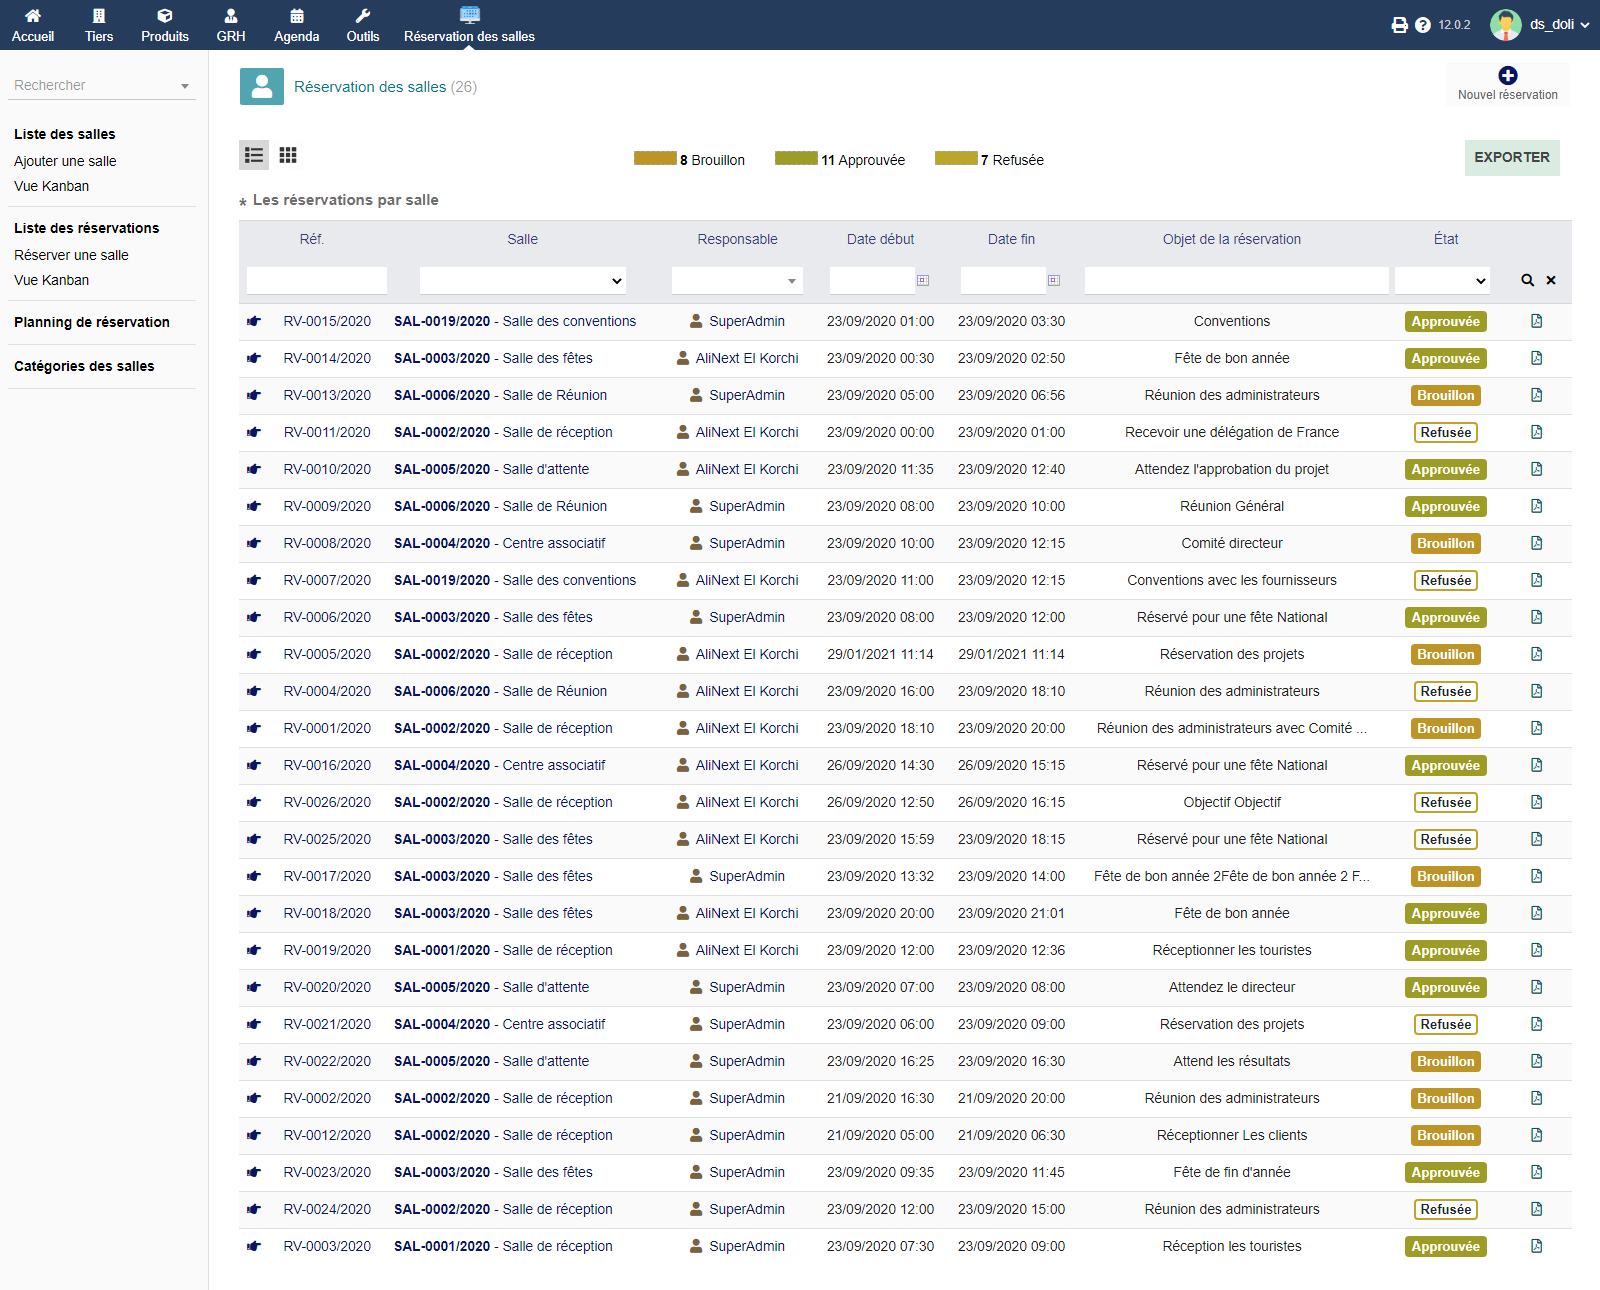
Task: Click pointing-hand icon of RV-0016/2020 row
Action: pyautogui.click(x=254, y=765)
